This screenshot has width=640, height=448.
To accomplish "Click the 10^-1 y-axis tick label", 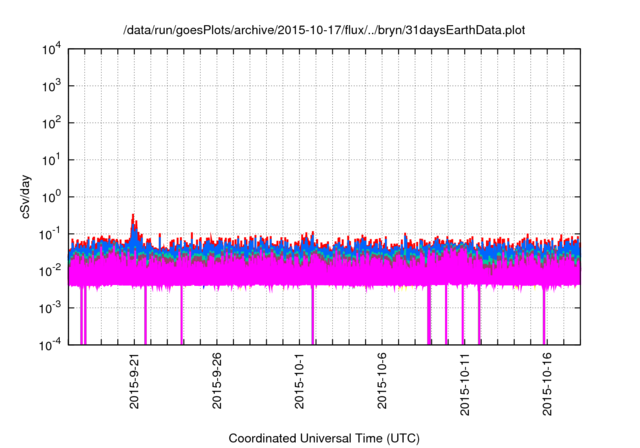I will point(50,234).
